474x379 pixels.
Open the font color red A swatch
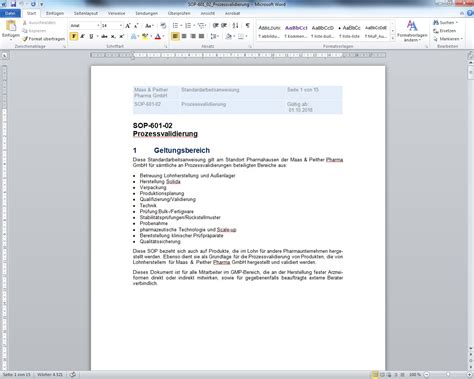pos(158,36)
